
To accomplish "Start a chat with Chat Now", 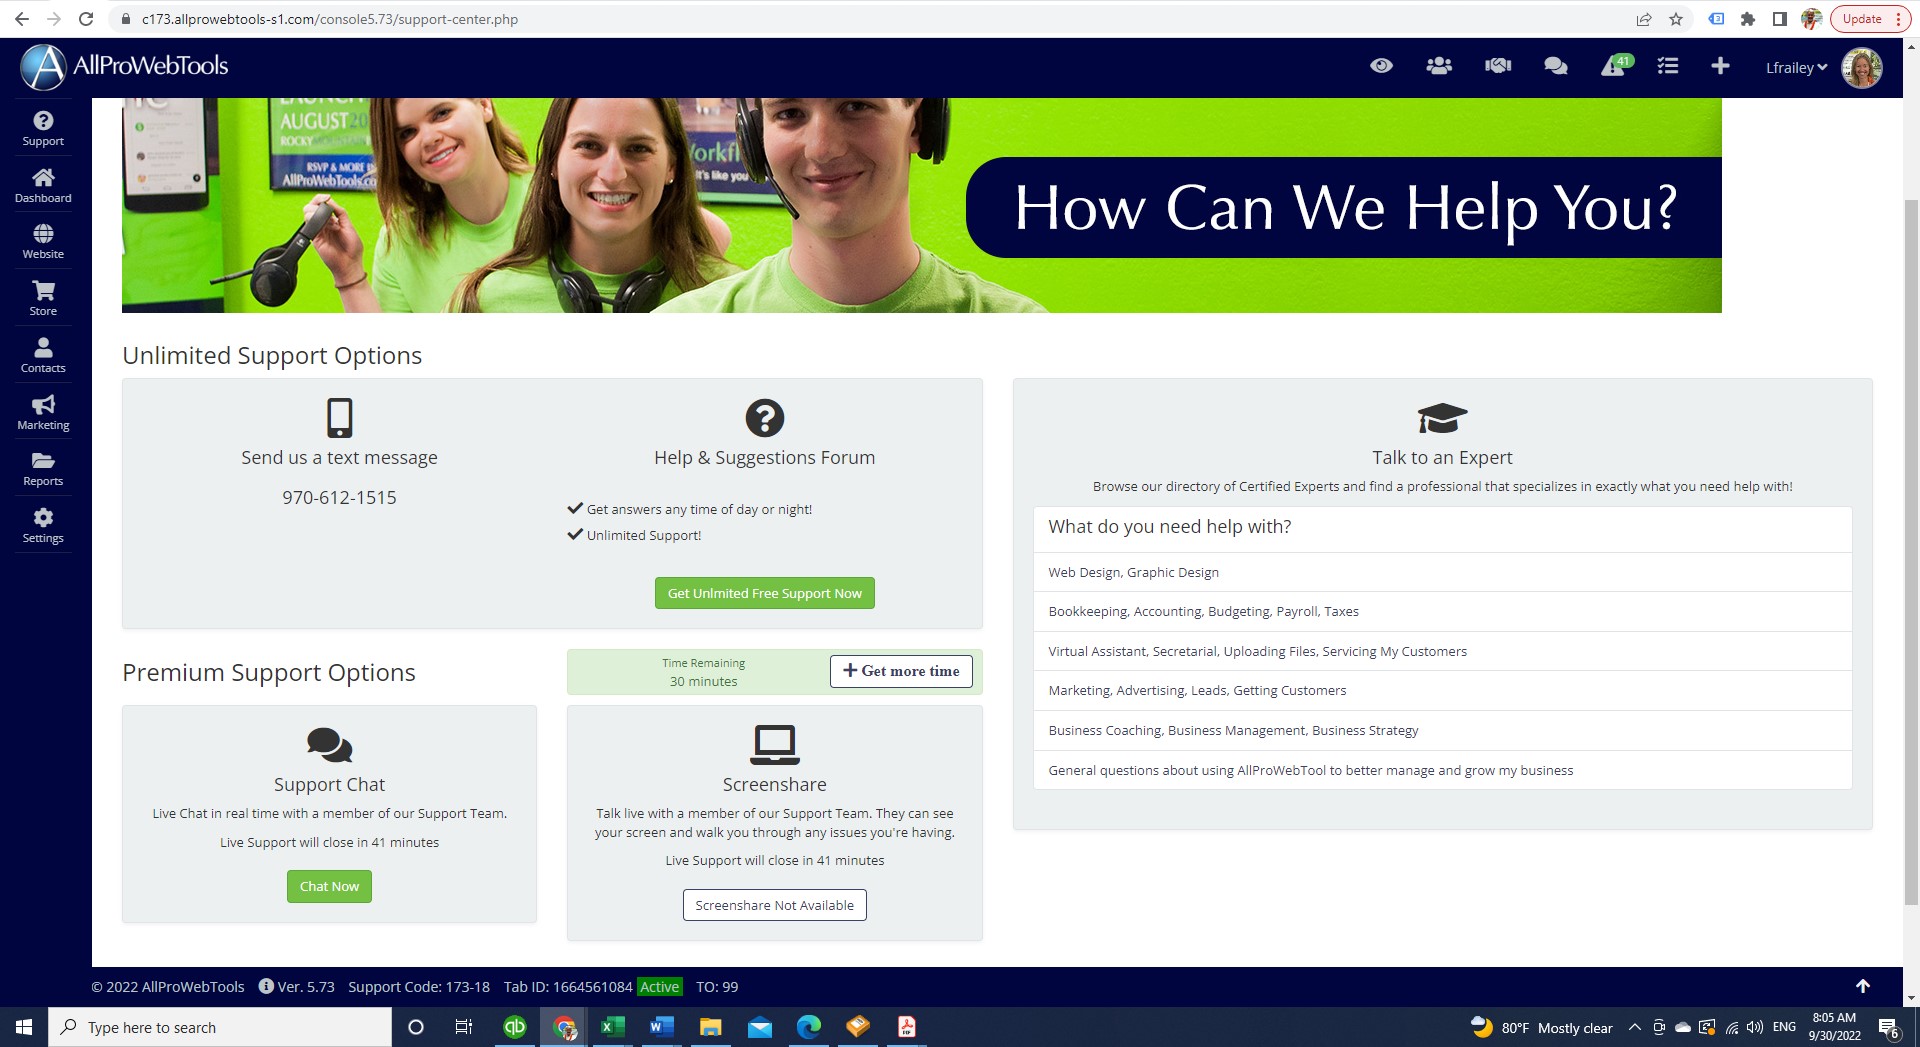I will coord(329,886).
